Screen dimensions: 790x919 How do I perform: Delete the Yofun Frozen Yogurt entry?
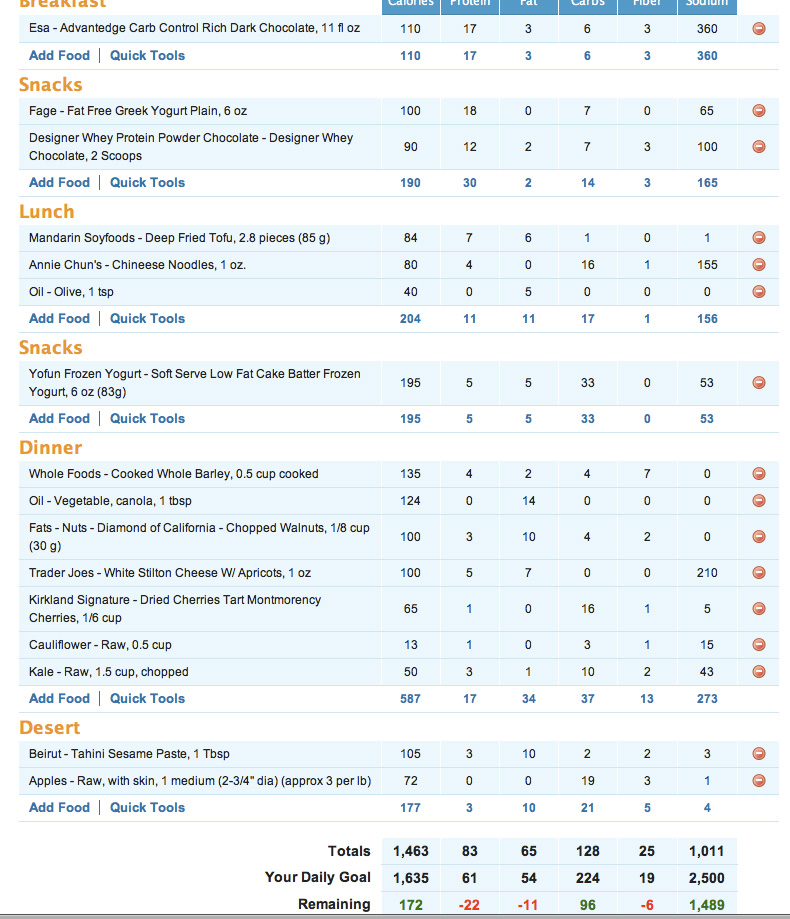click(758, 382)
